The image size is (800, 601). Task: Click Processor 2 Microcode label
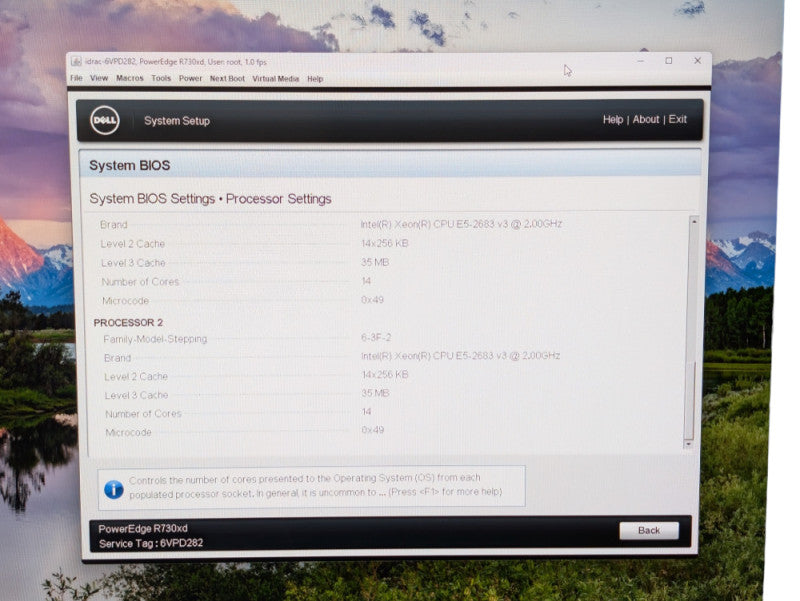coord(129,433)
